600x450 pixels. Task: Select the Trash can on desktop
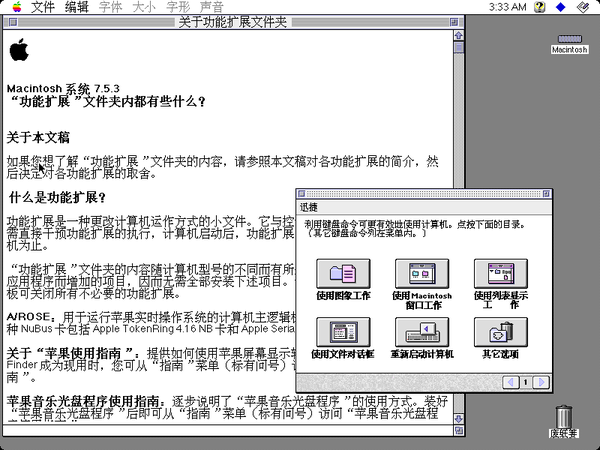564,417
